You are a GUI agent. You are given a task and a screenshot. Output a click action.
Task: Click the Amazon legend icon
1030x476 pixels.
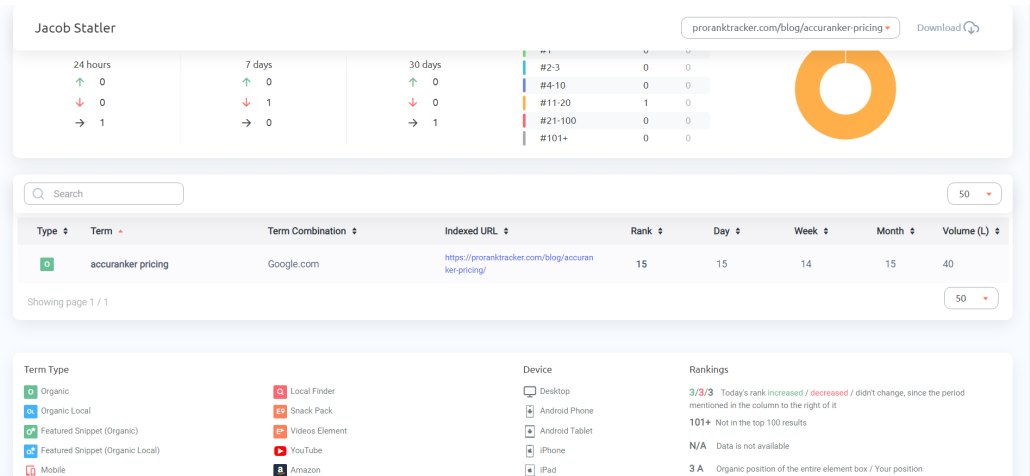(280, 471)
